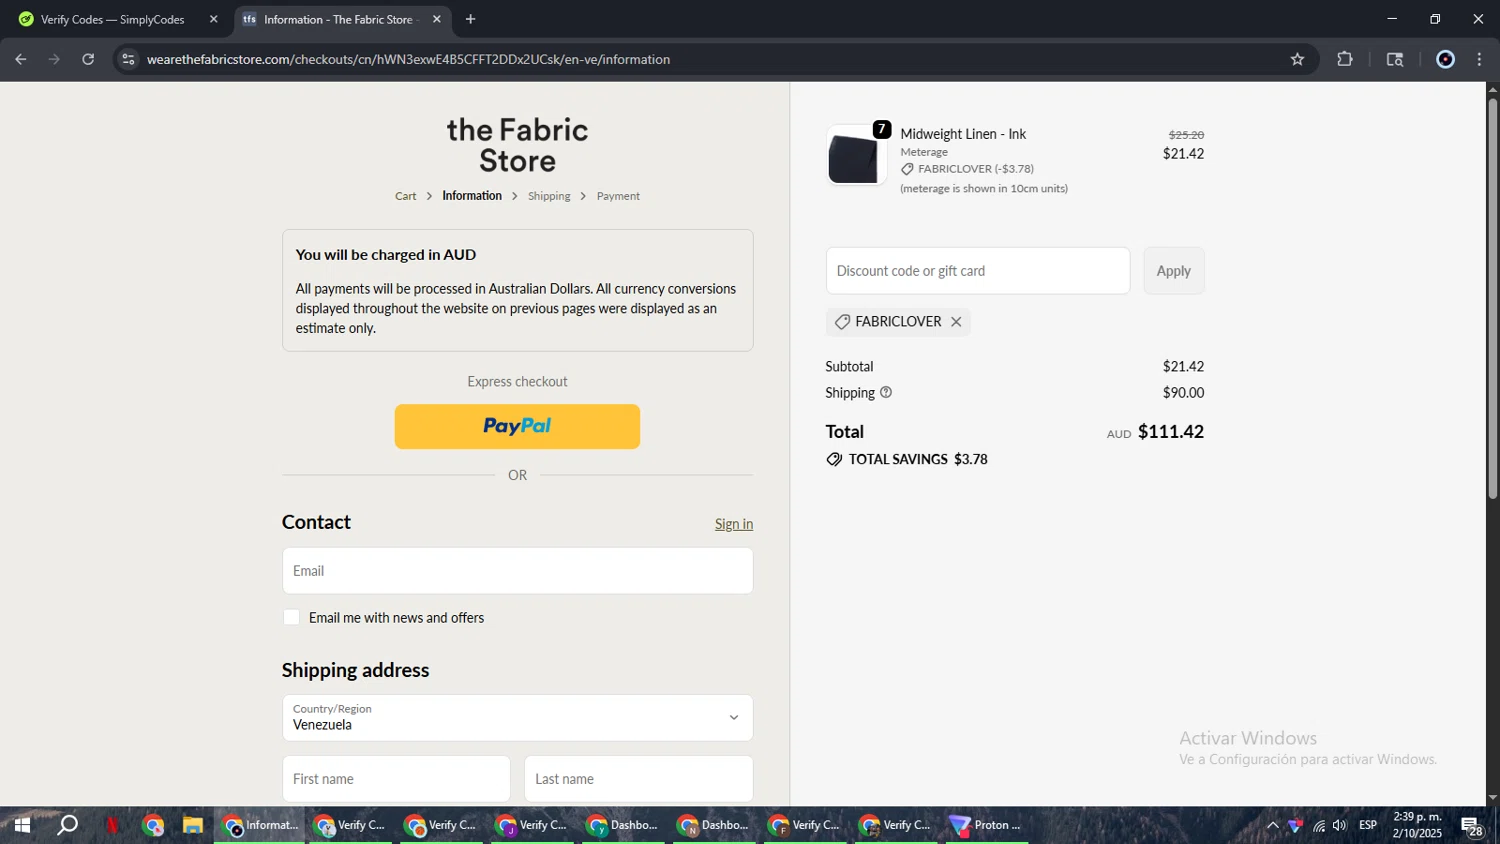Open network settings in system tray

pyautogui.click(x=1319, y=825)
